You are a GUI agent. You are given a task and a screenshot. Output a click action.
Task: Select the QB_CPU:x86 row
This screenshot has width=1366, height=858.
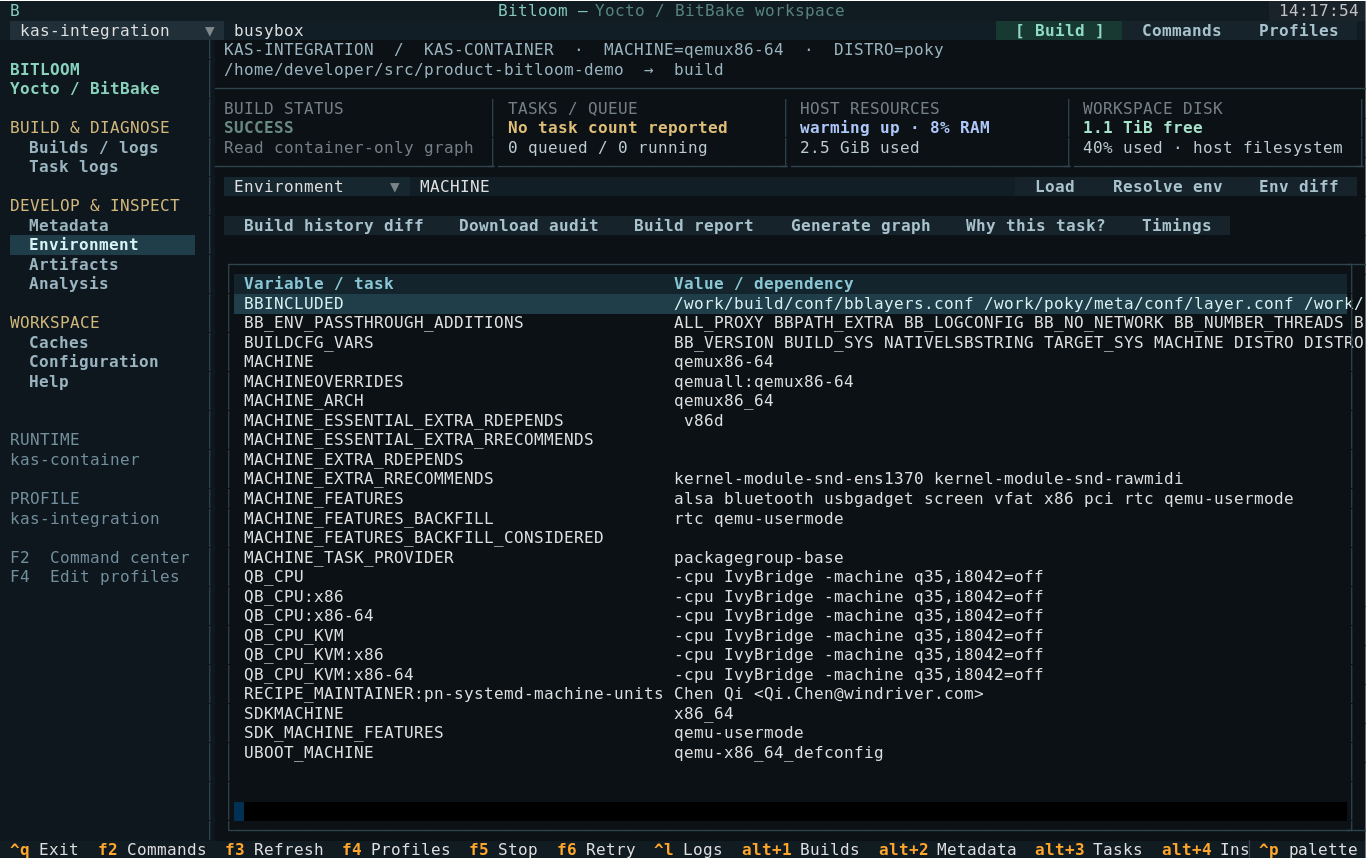[790, 597]
